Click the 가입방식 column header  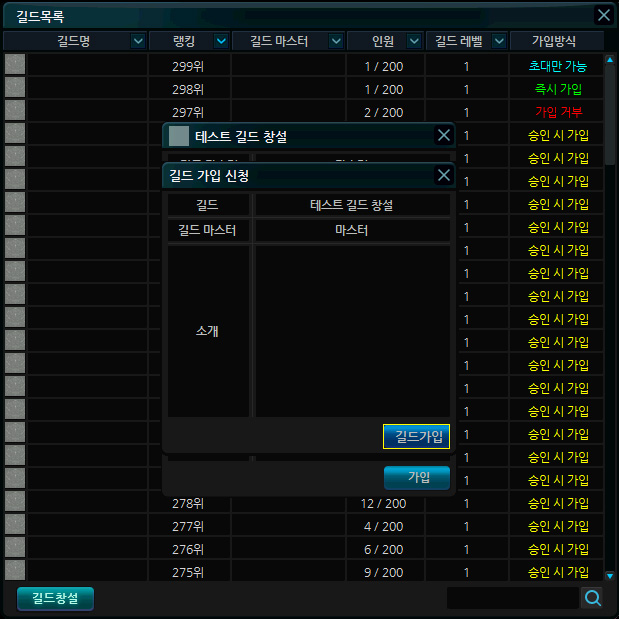coord(557,41)
